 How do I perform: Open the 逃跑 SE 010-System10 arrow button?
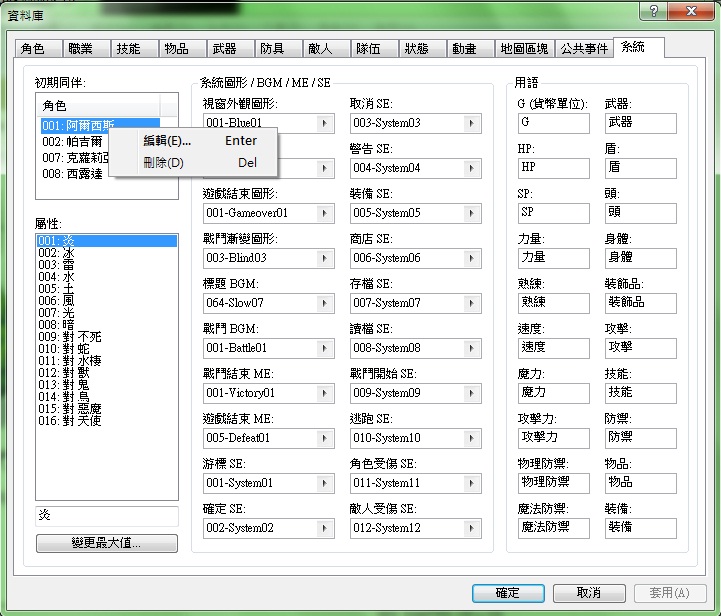click(471, 438)
